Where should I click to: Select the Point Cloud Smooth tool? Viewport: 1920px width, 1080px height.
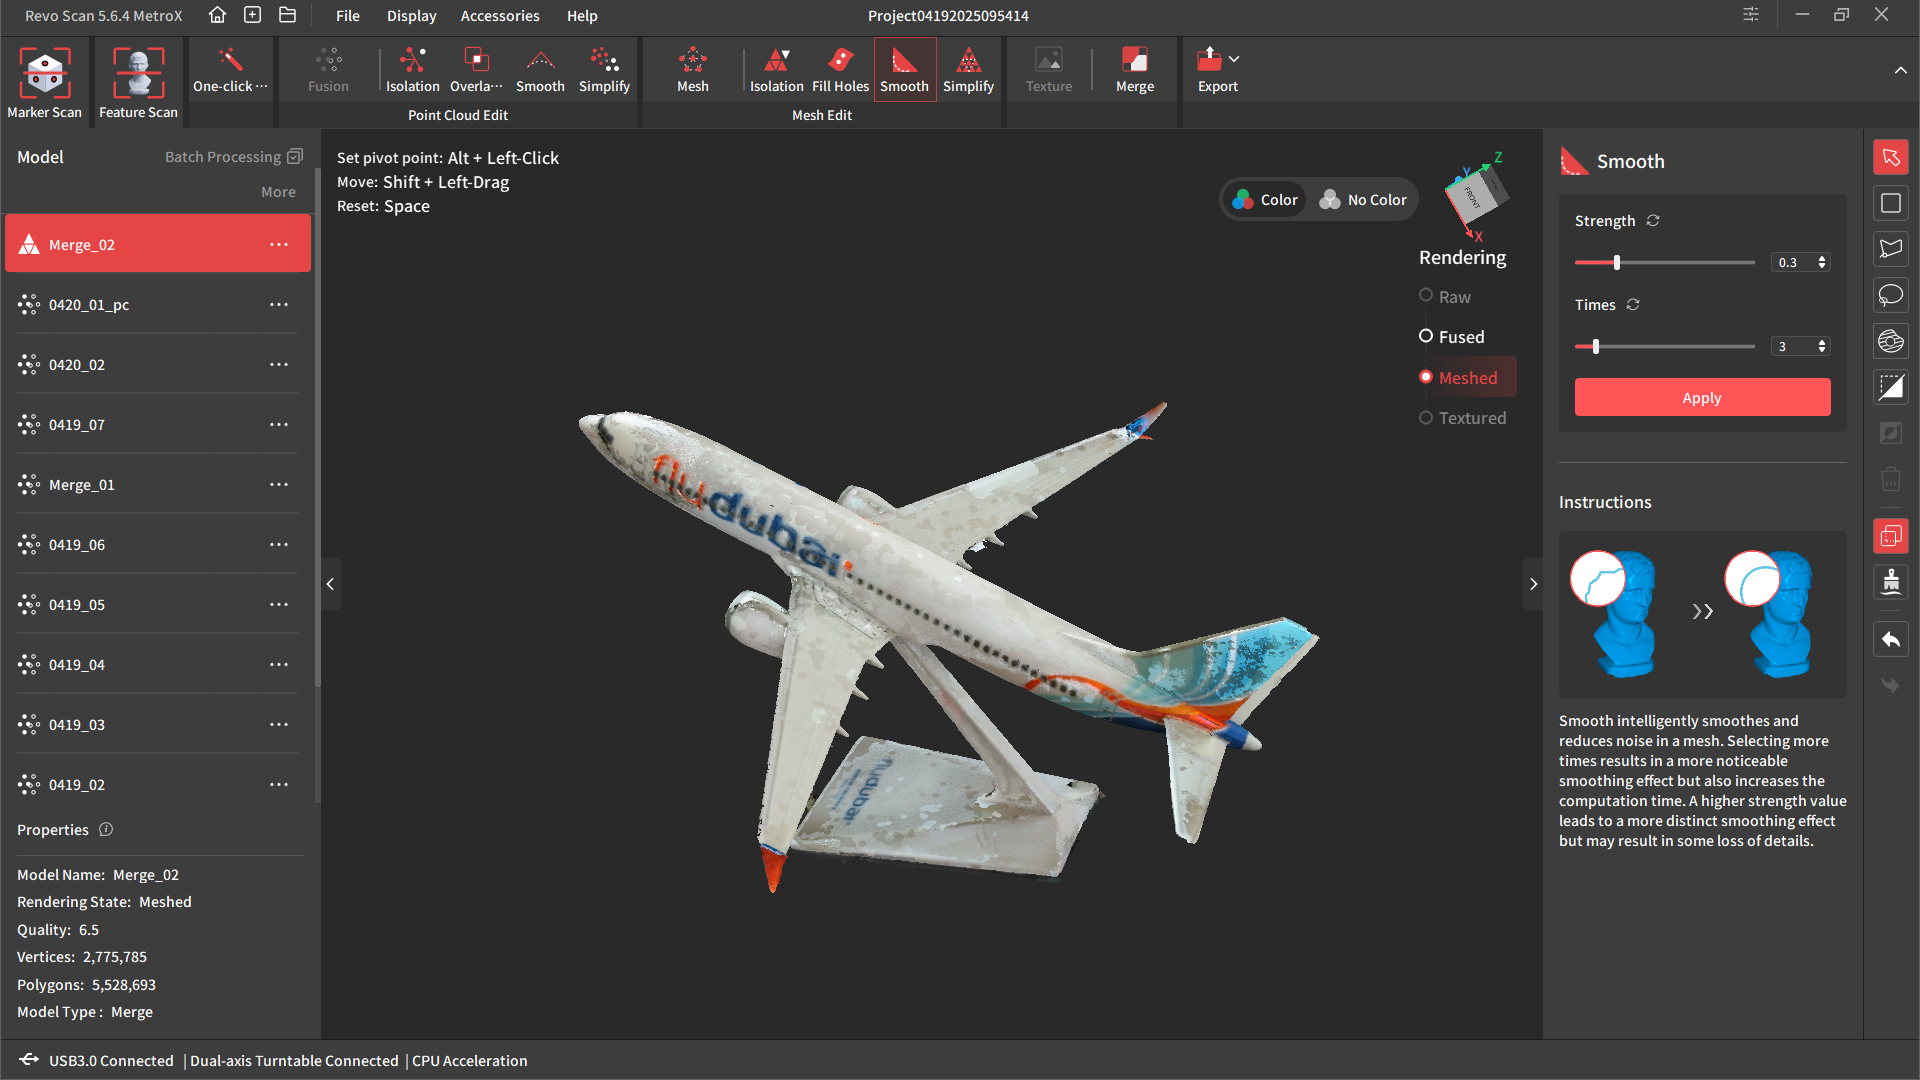(x=540, y=69)
